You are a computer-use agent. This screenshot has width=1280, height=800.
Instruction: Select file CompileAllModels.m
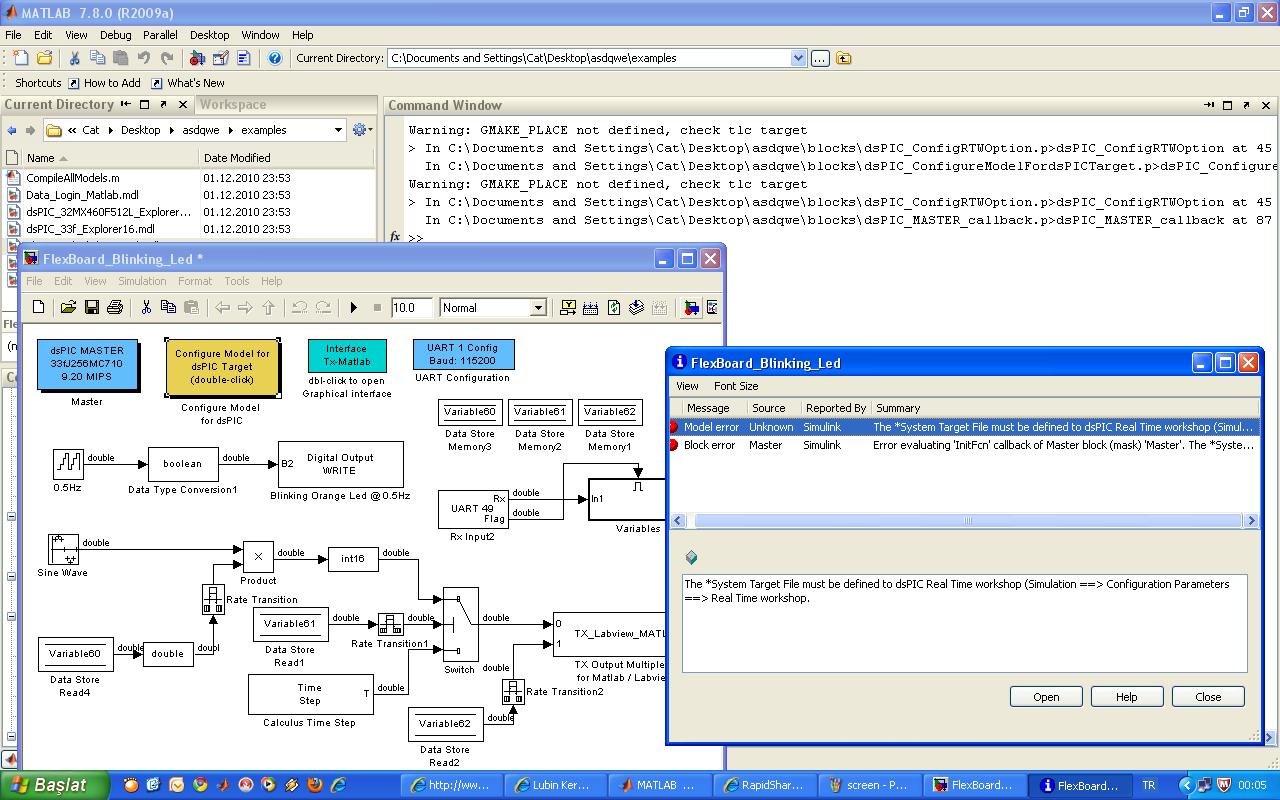(x=73, y=178)
